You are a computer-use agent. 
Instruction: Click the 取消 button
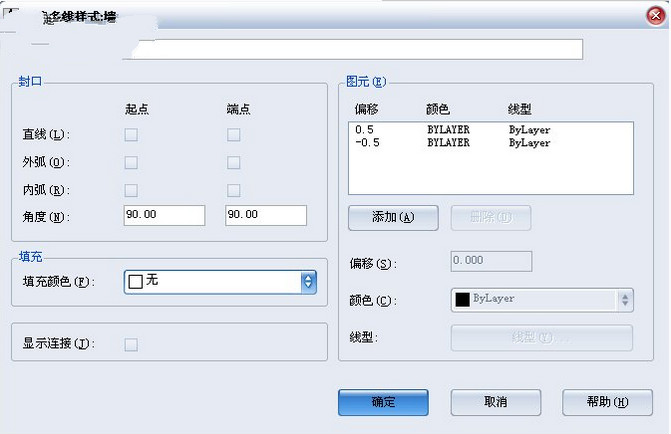496,402
